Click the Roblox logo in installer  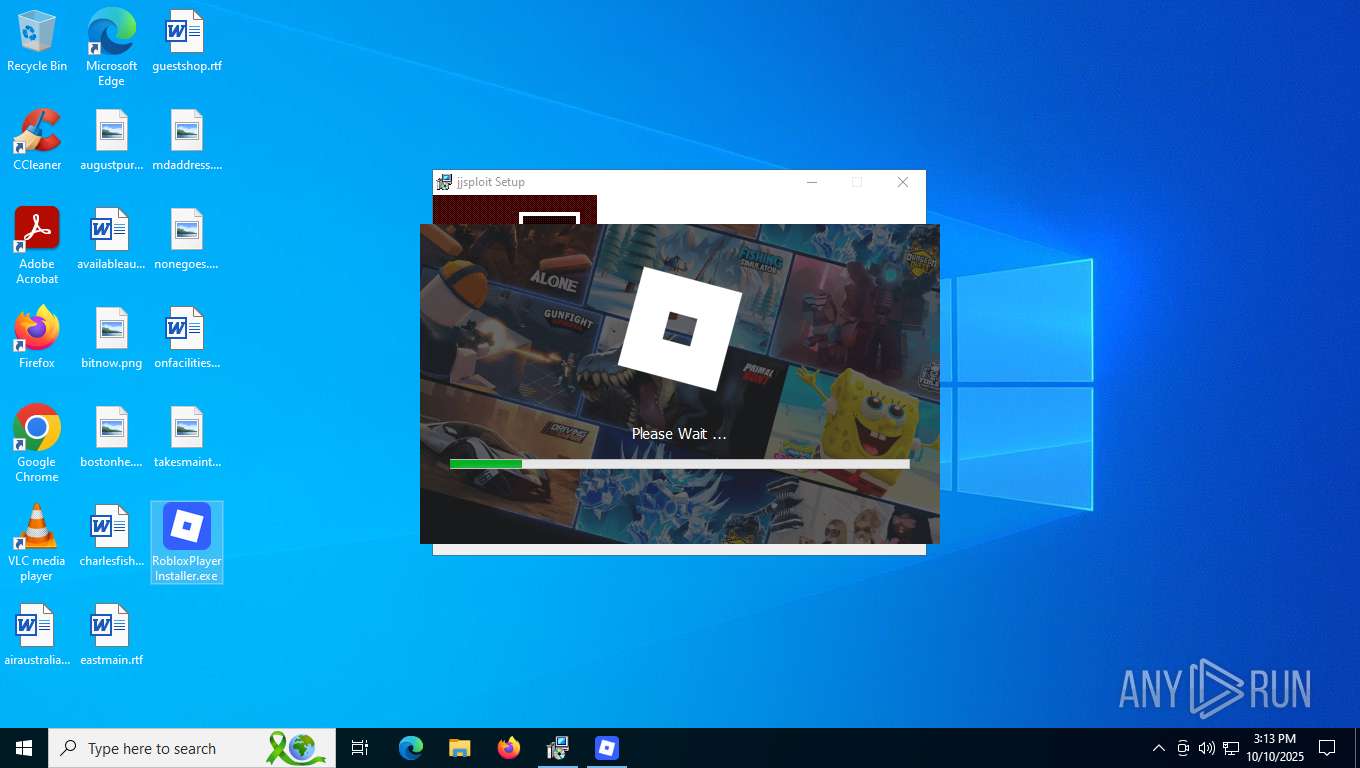(x=680, y=329)
